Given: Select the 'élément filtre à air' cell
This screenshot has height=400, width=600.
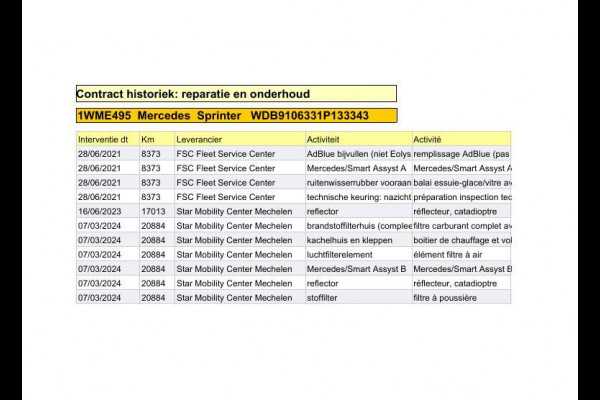Looking at the screenshot, I should pyautogui.click(x=461, y=255).
